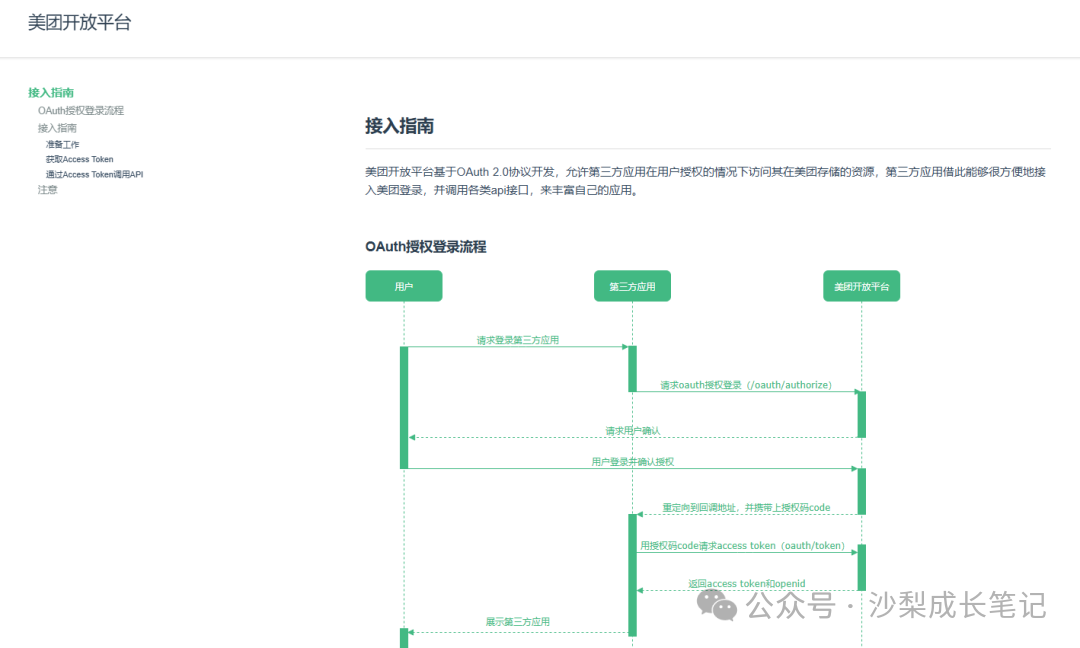Screen dimensions: 1080x648
Task: Click the 接入指南 sub-item in sidebar
Action: [57, 126]
